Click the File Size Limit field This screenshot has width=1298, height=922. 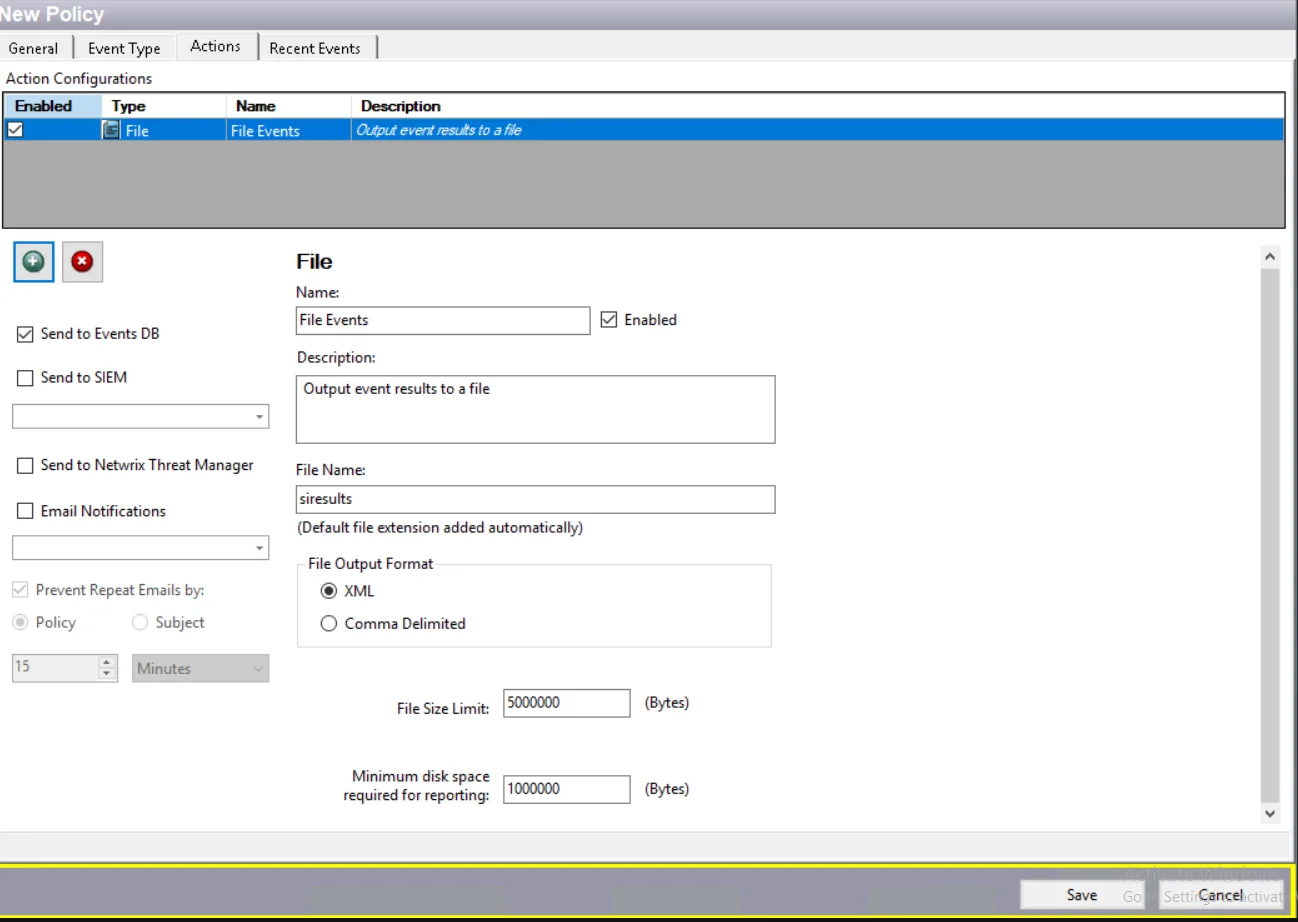[567, 703]
